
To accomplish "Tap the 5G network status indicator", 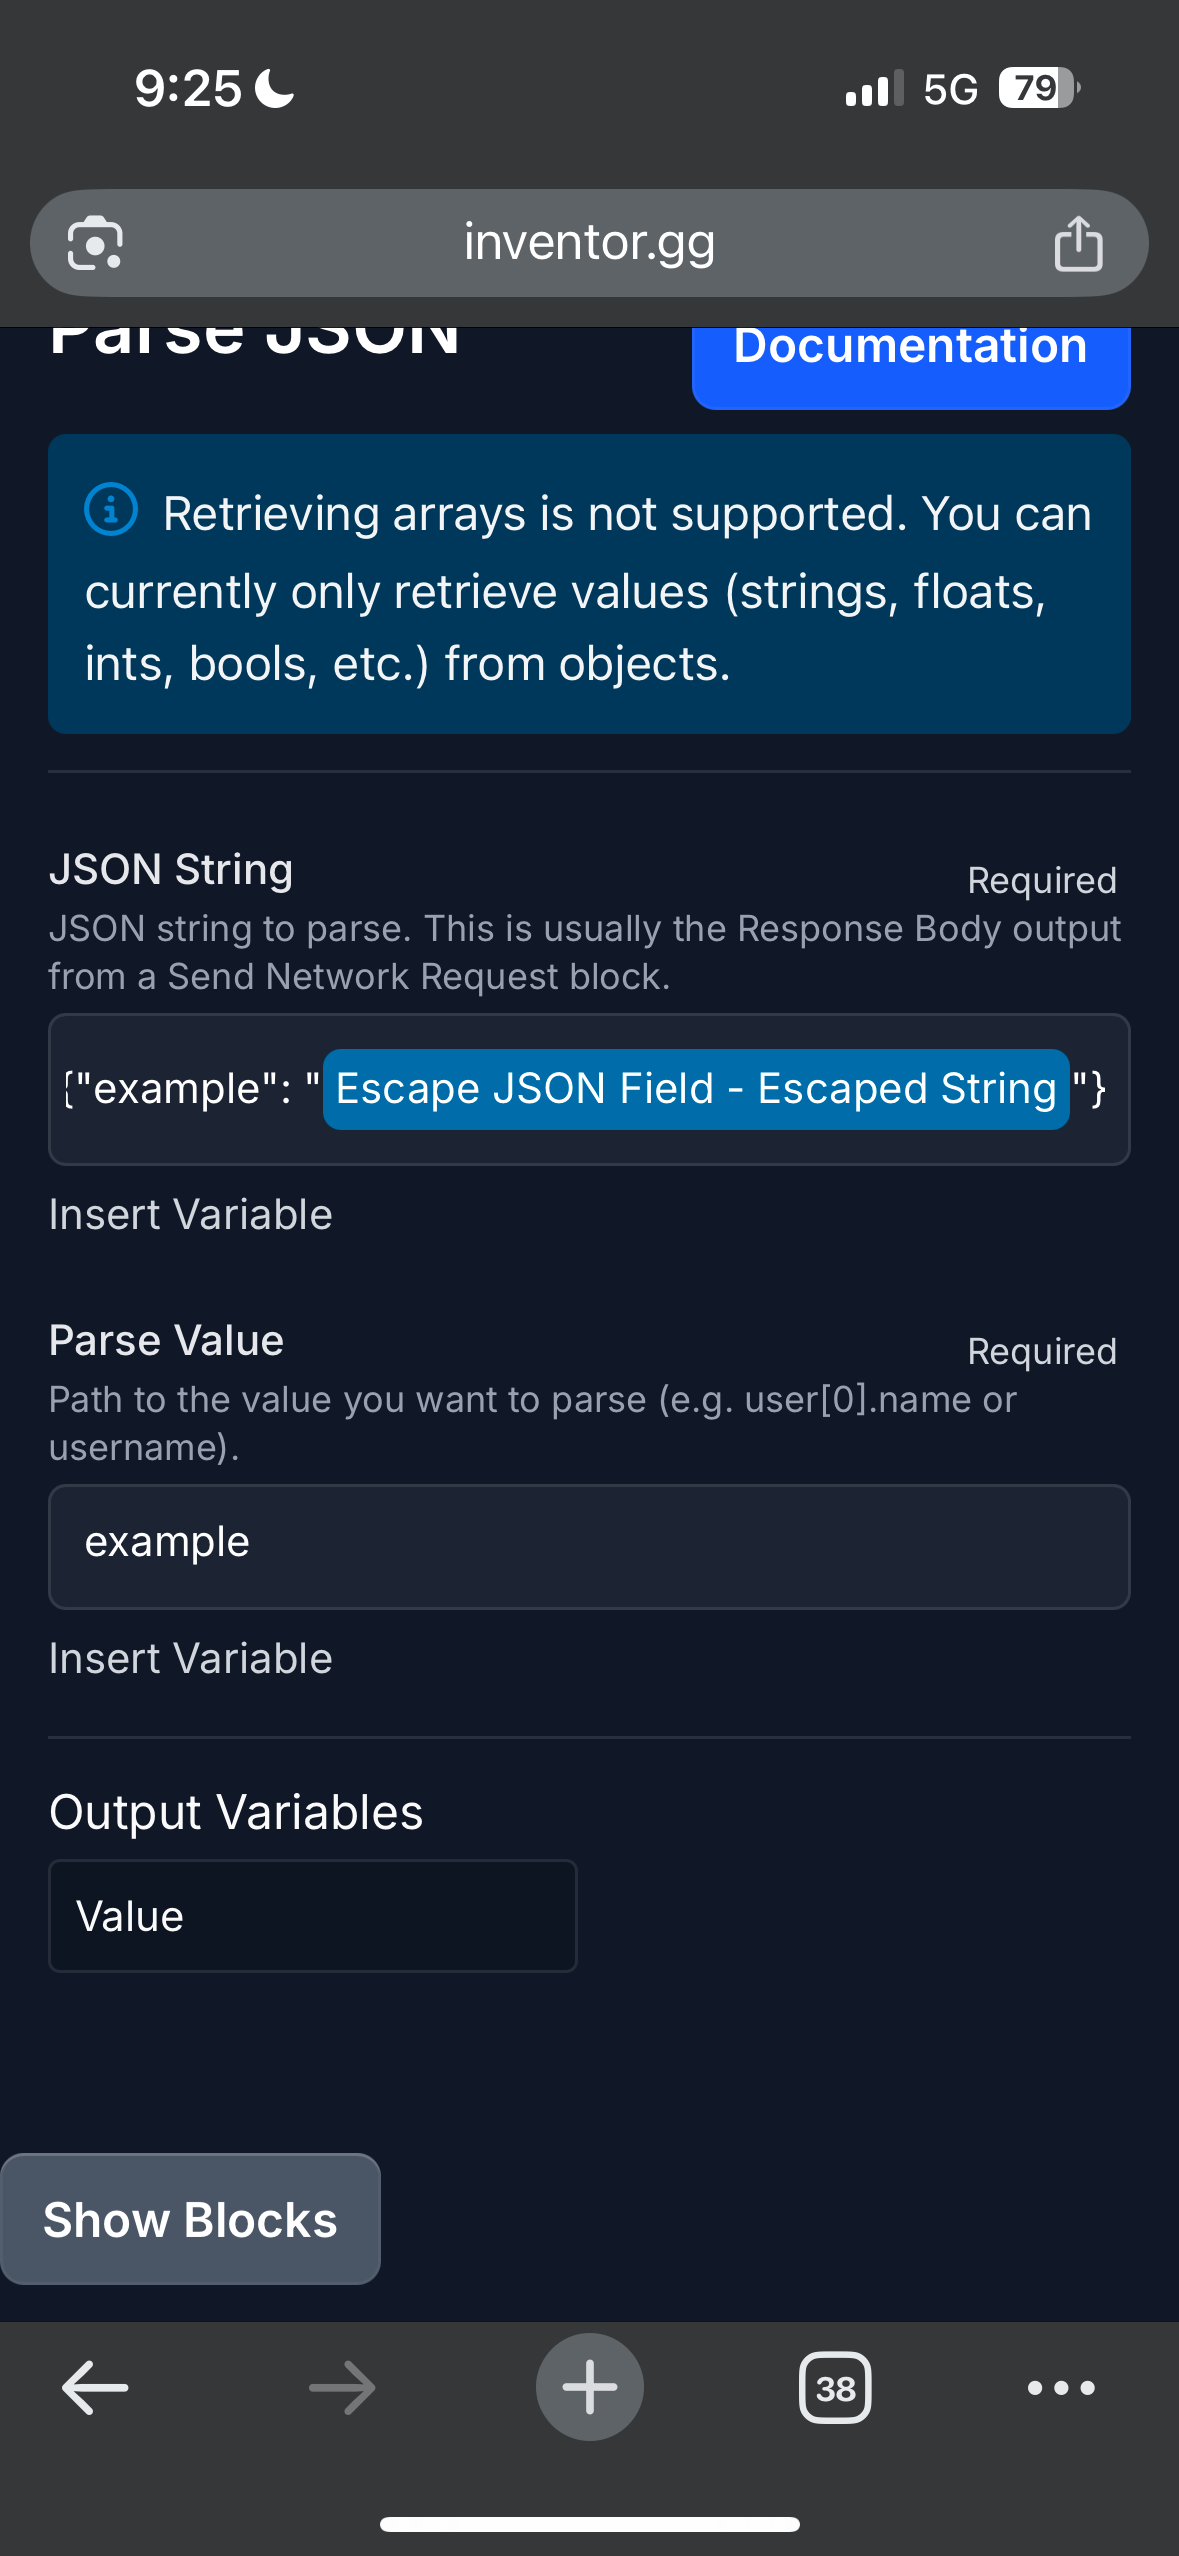I will [x=950, y=89].
